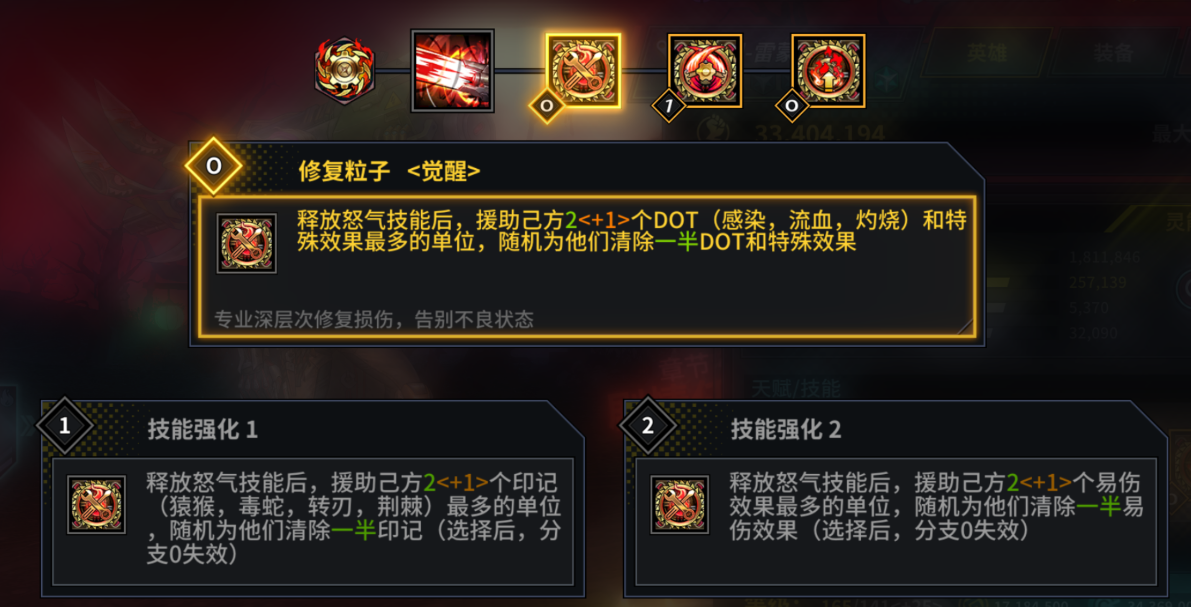Select the flaming gear hexagon talent icon

[345, 71]
